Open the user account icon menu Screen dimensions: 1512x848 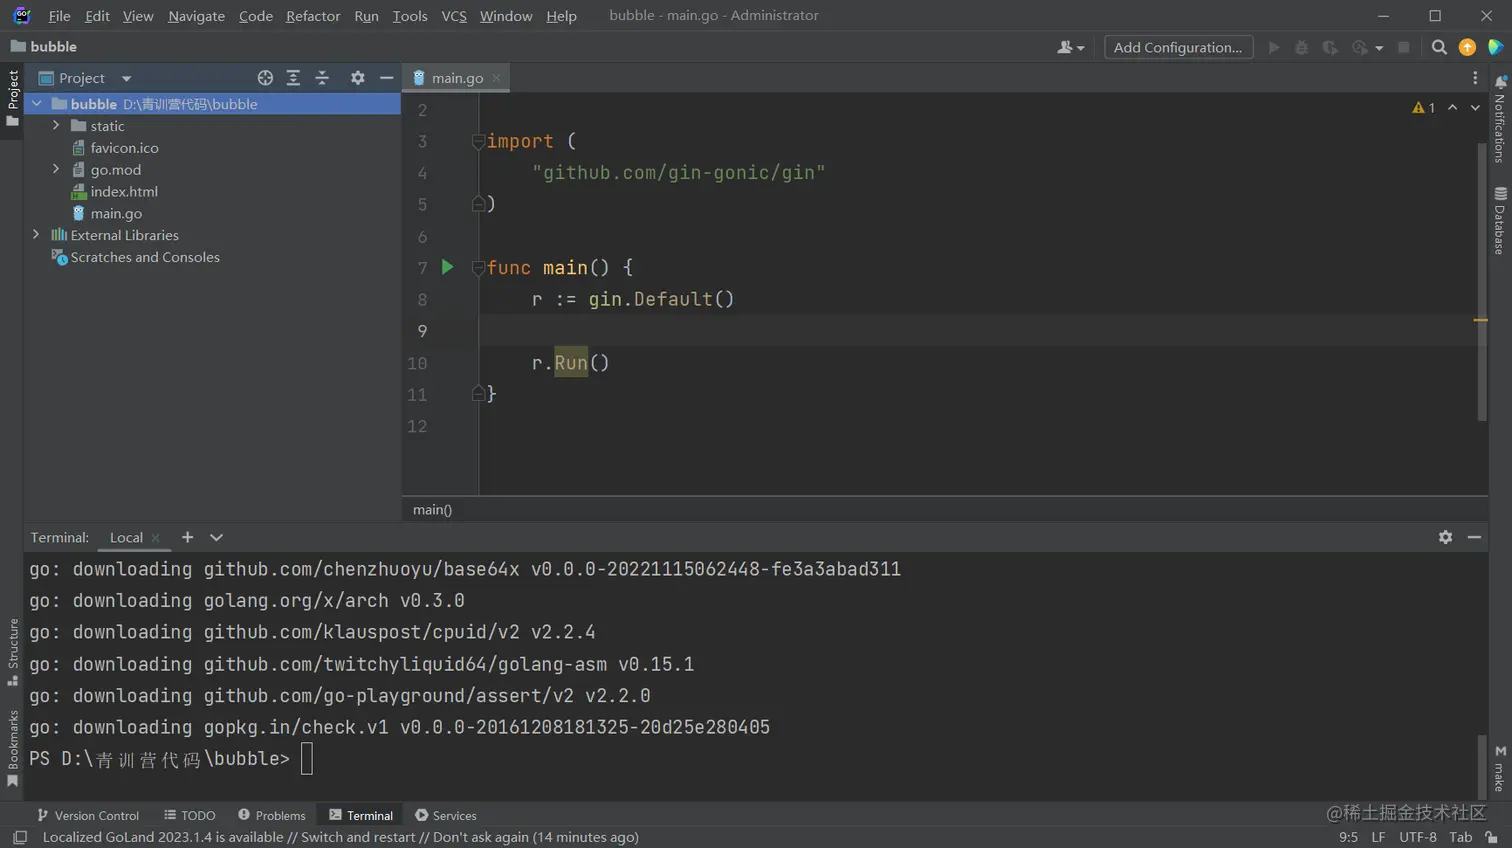tap(1070, 47)
